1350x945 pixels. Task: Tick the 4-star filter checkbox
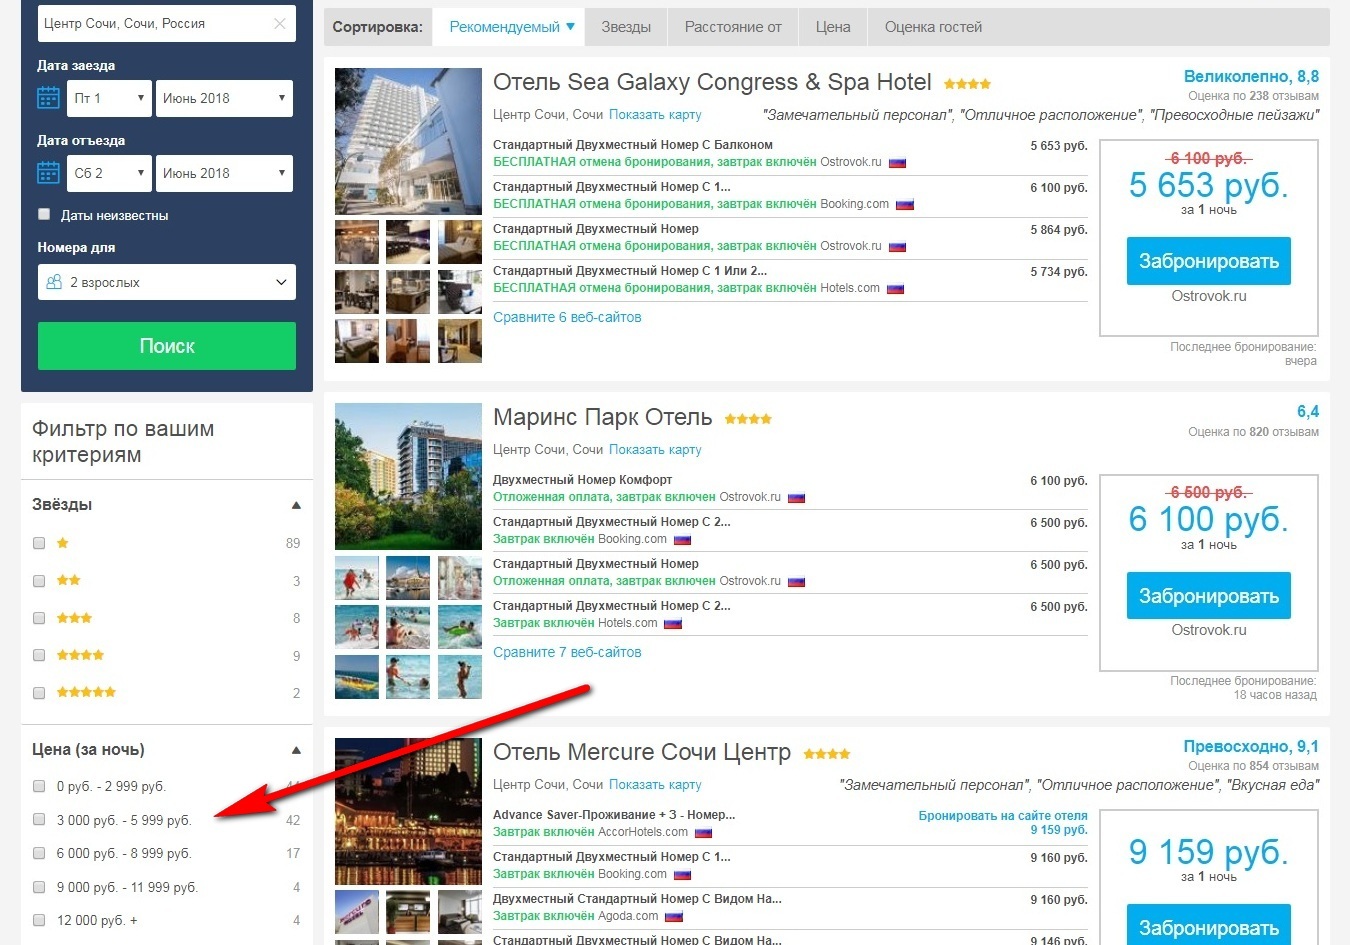39,655
